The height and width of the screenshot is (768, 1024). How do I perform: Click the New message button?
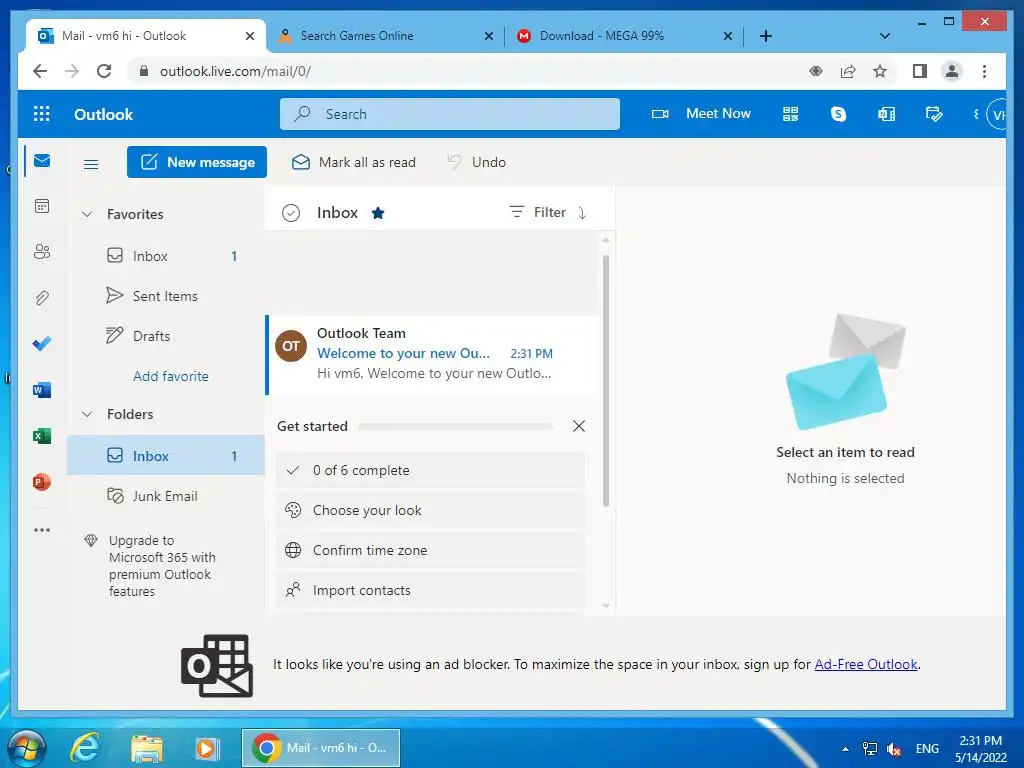click(197, 162)
